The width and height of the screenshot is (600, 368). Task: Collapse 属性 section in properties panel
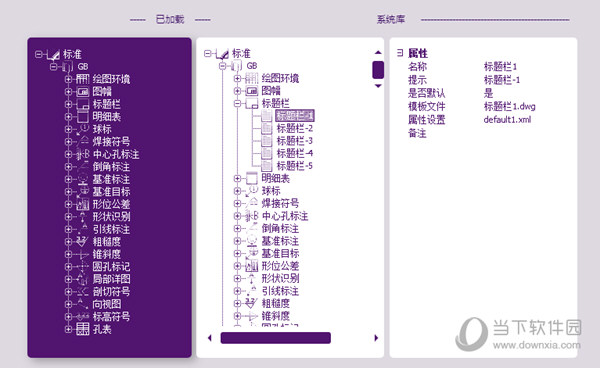[x=400, y=53]
